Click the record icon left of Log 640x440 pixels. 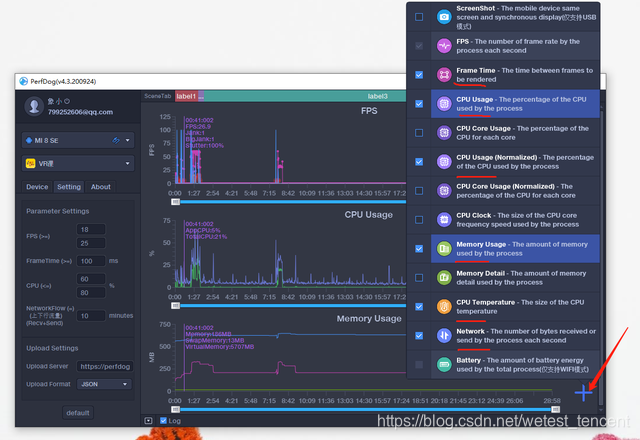click(x=148, y=420)
